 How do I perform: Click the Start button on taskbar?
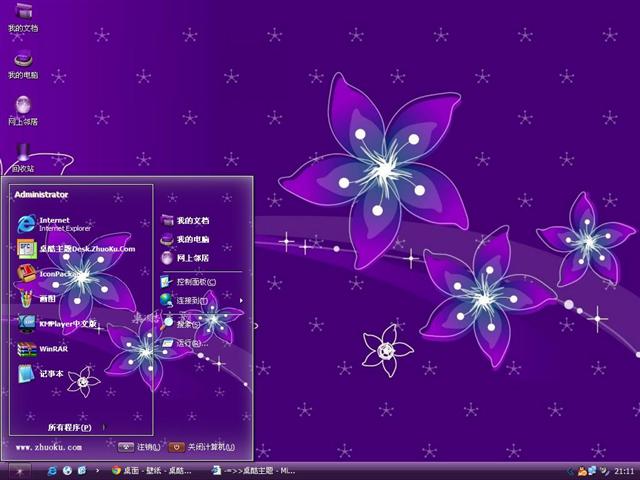[18, 471]
